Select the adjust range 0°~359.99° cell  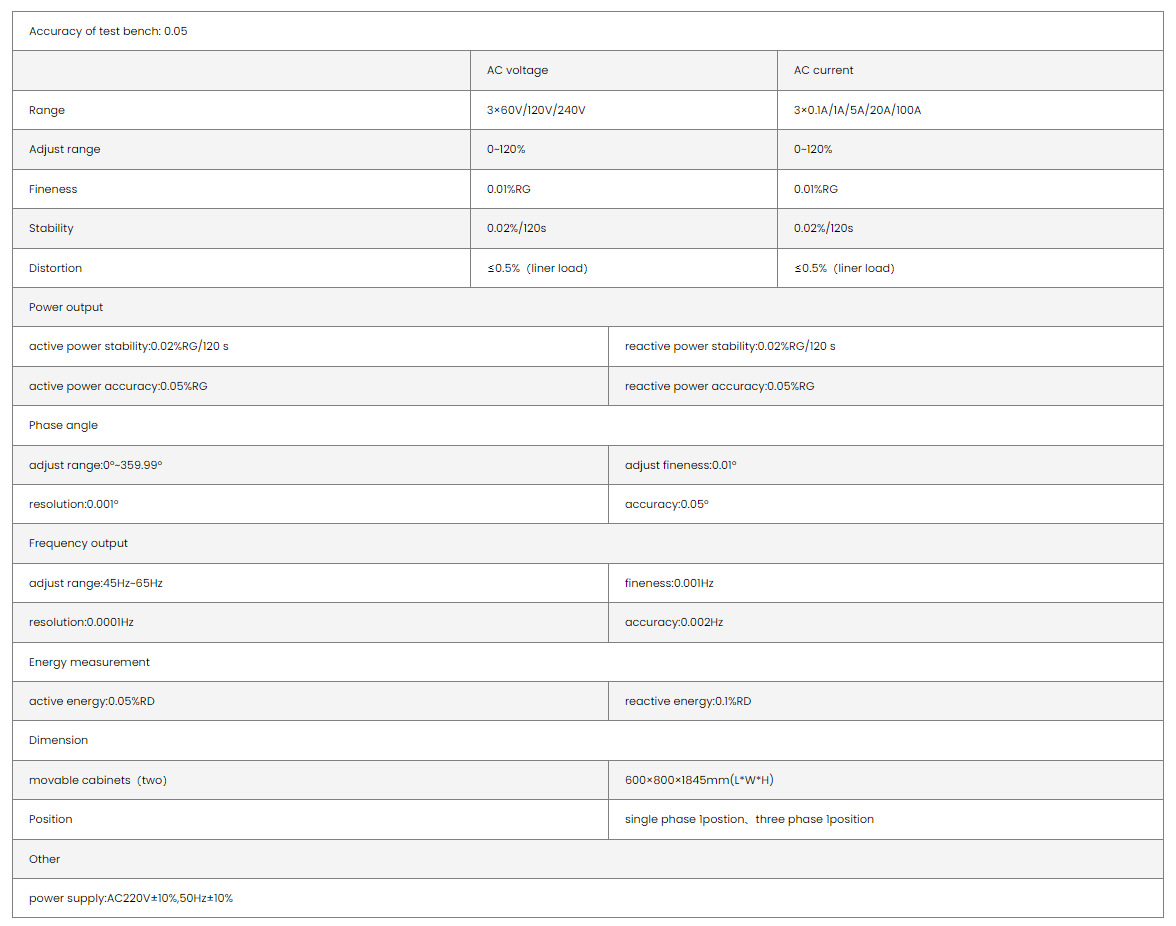[x=96, y=465]
